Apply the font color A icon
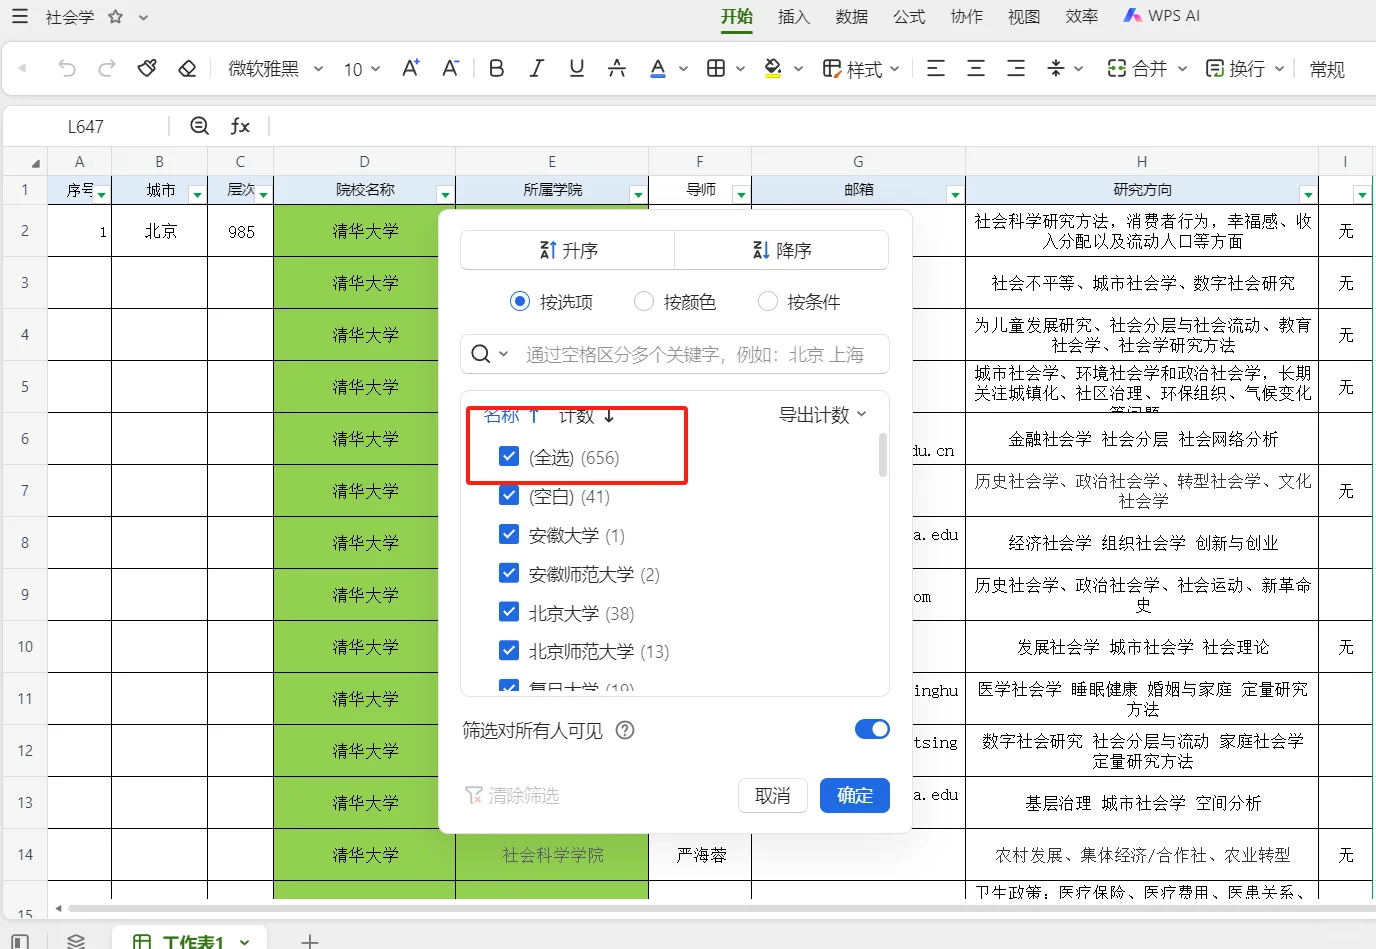Viewport: 1376px width, 949px height. pos(657,68)
